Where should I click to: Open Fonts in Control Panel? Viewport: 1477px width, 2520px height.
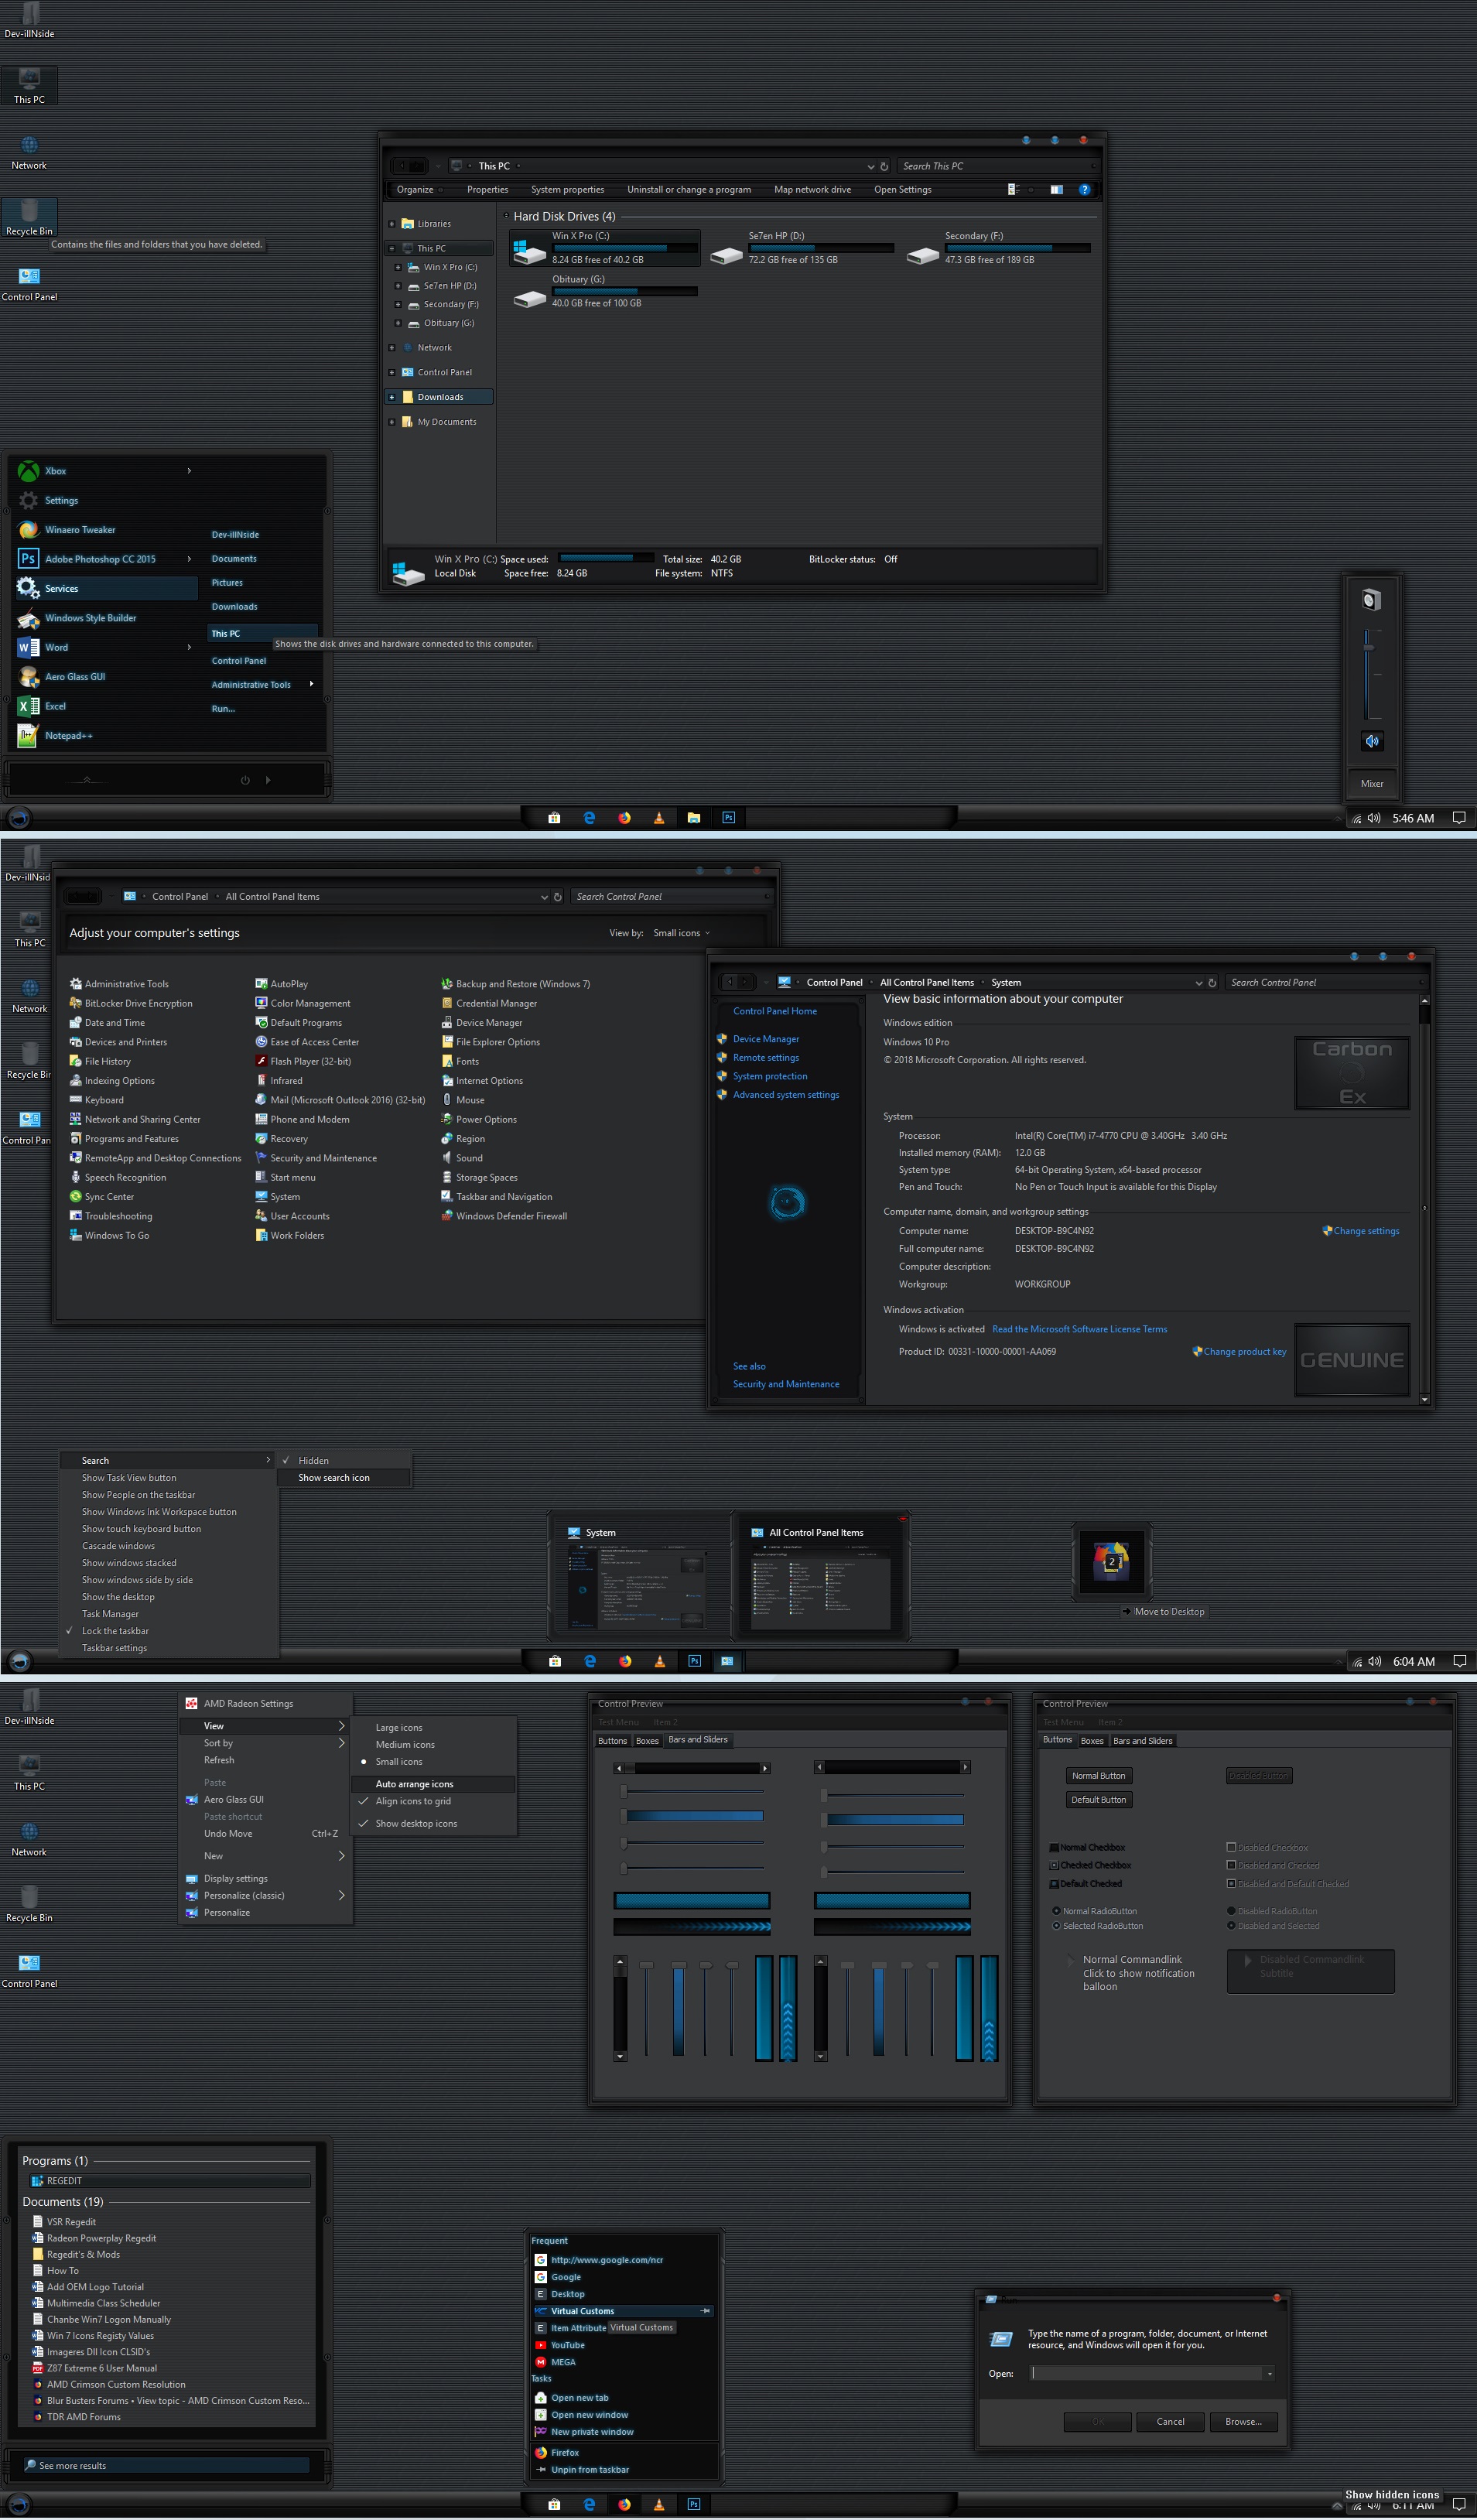(x=460, y=1061)
